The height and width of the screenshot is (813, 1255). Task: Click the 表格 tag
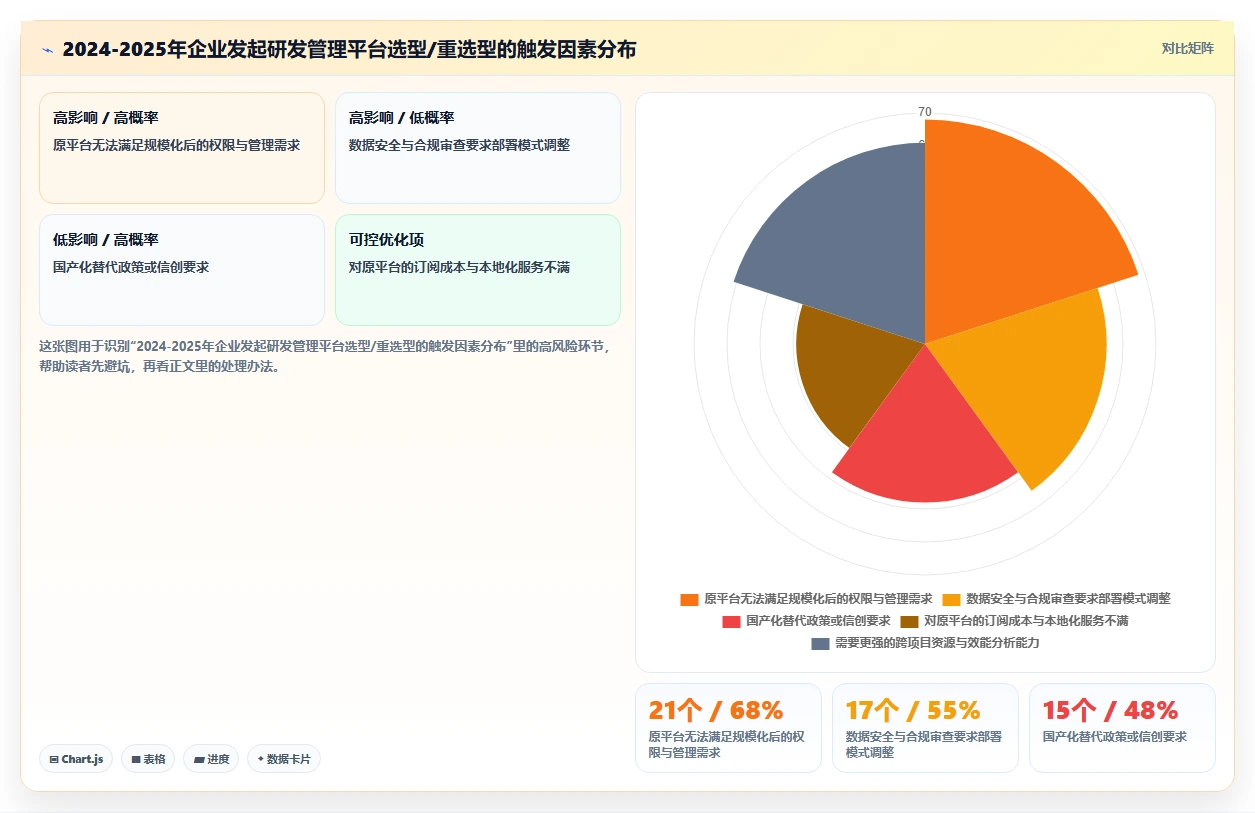coord(148,759)
